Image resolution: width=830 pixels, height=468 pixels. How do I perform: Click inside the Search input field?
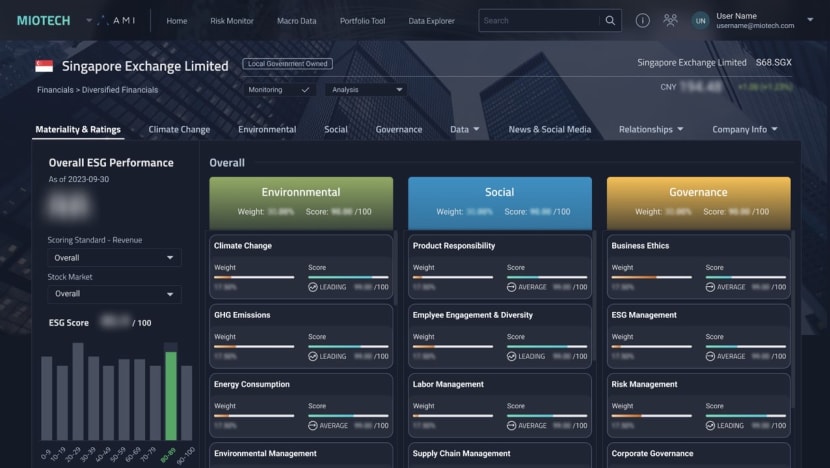(x=540, y=21)
